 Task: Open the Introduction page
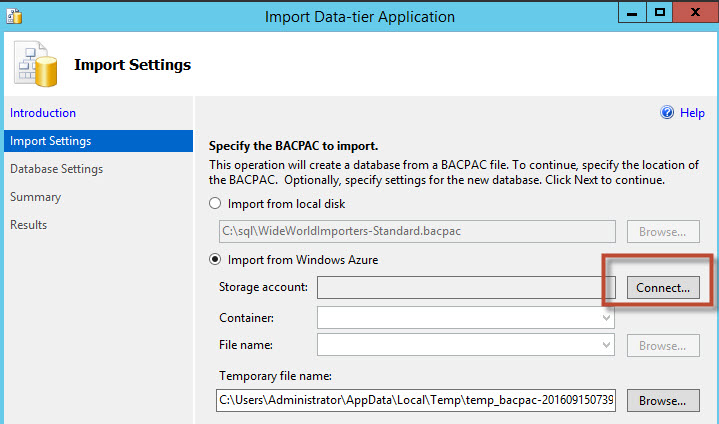pos(43,113)
